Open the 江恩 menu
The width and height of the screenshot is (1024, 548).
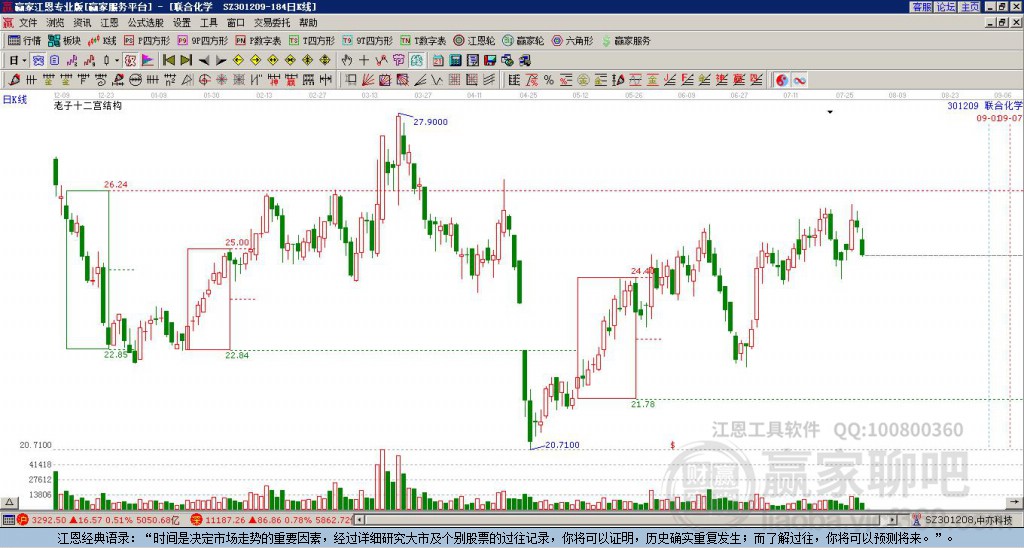coord(109,23)
